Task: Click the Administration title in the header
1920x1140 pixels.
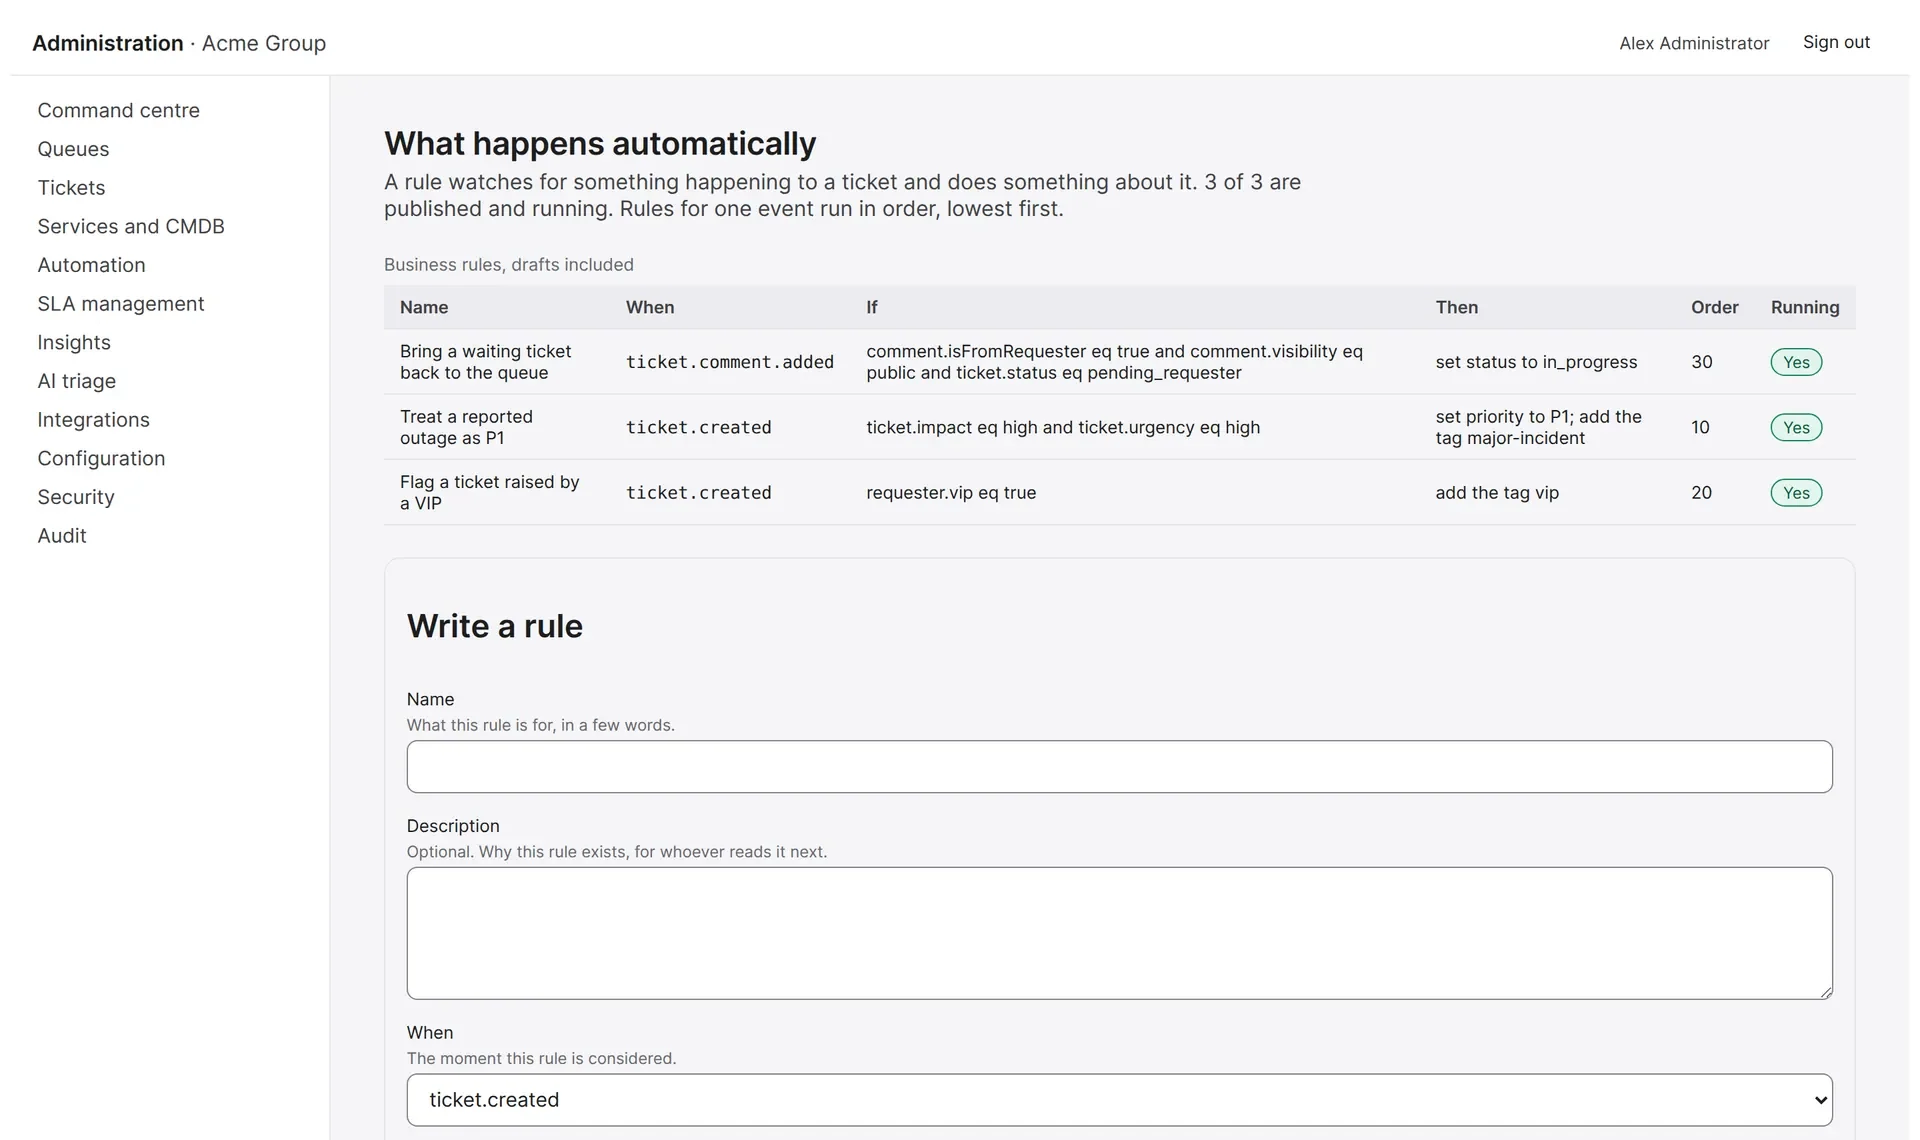Action: (x=108, y=43)
